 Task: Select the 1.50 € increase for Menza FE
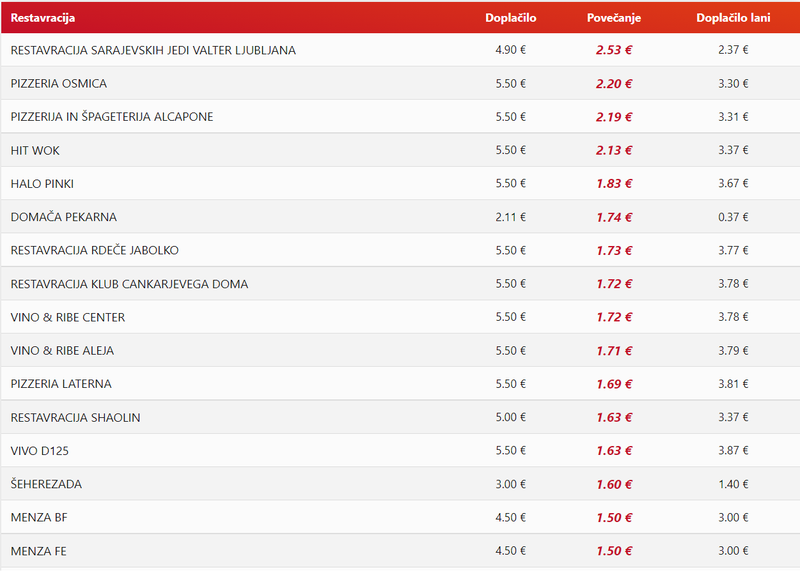click(614, 551)
